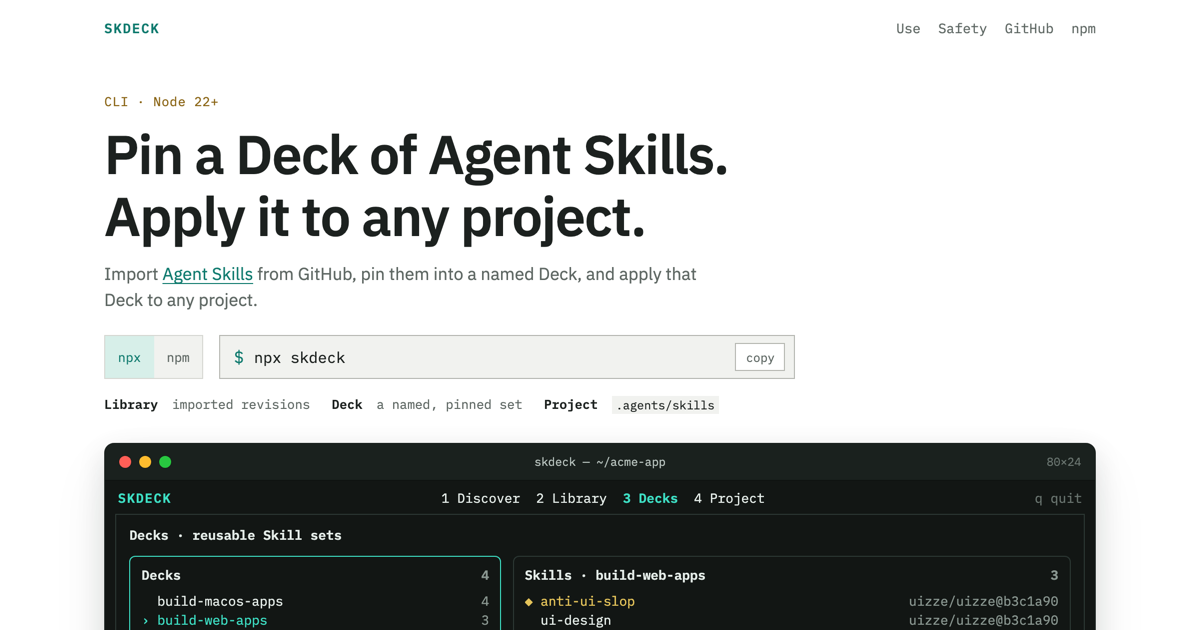
Task: Click the CLI · Node 22+ label
Action: coord(161,102)
